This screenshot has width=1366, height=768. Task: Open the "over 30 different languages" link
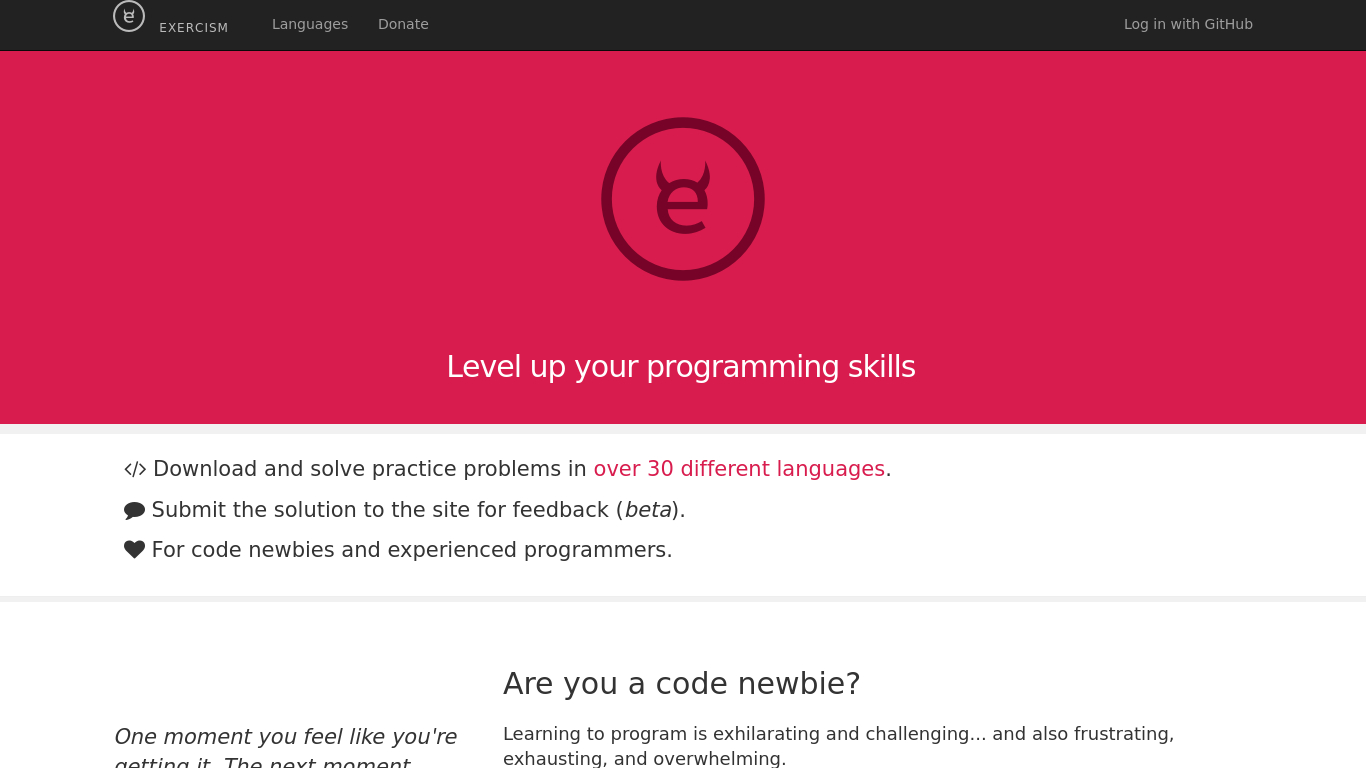click(x=739, y=469)
